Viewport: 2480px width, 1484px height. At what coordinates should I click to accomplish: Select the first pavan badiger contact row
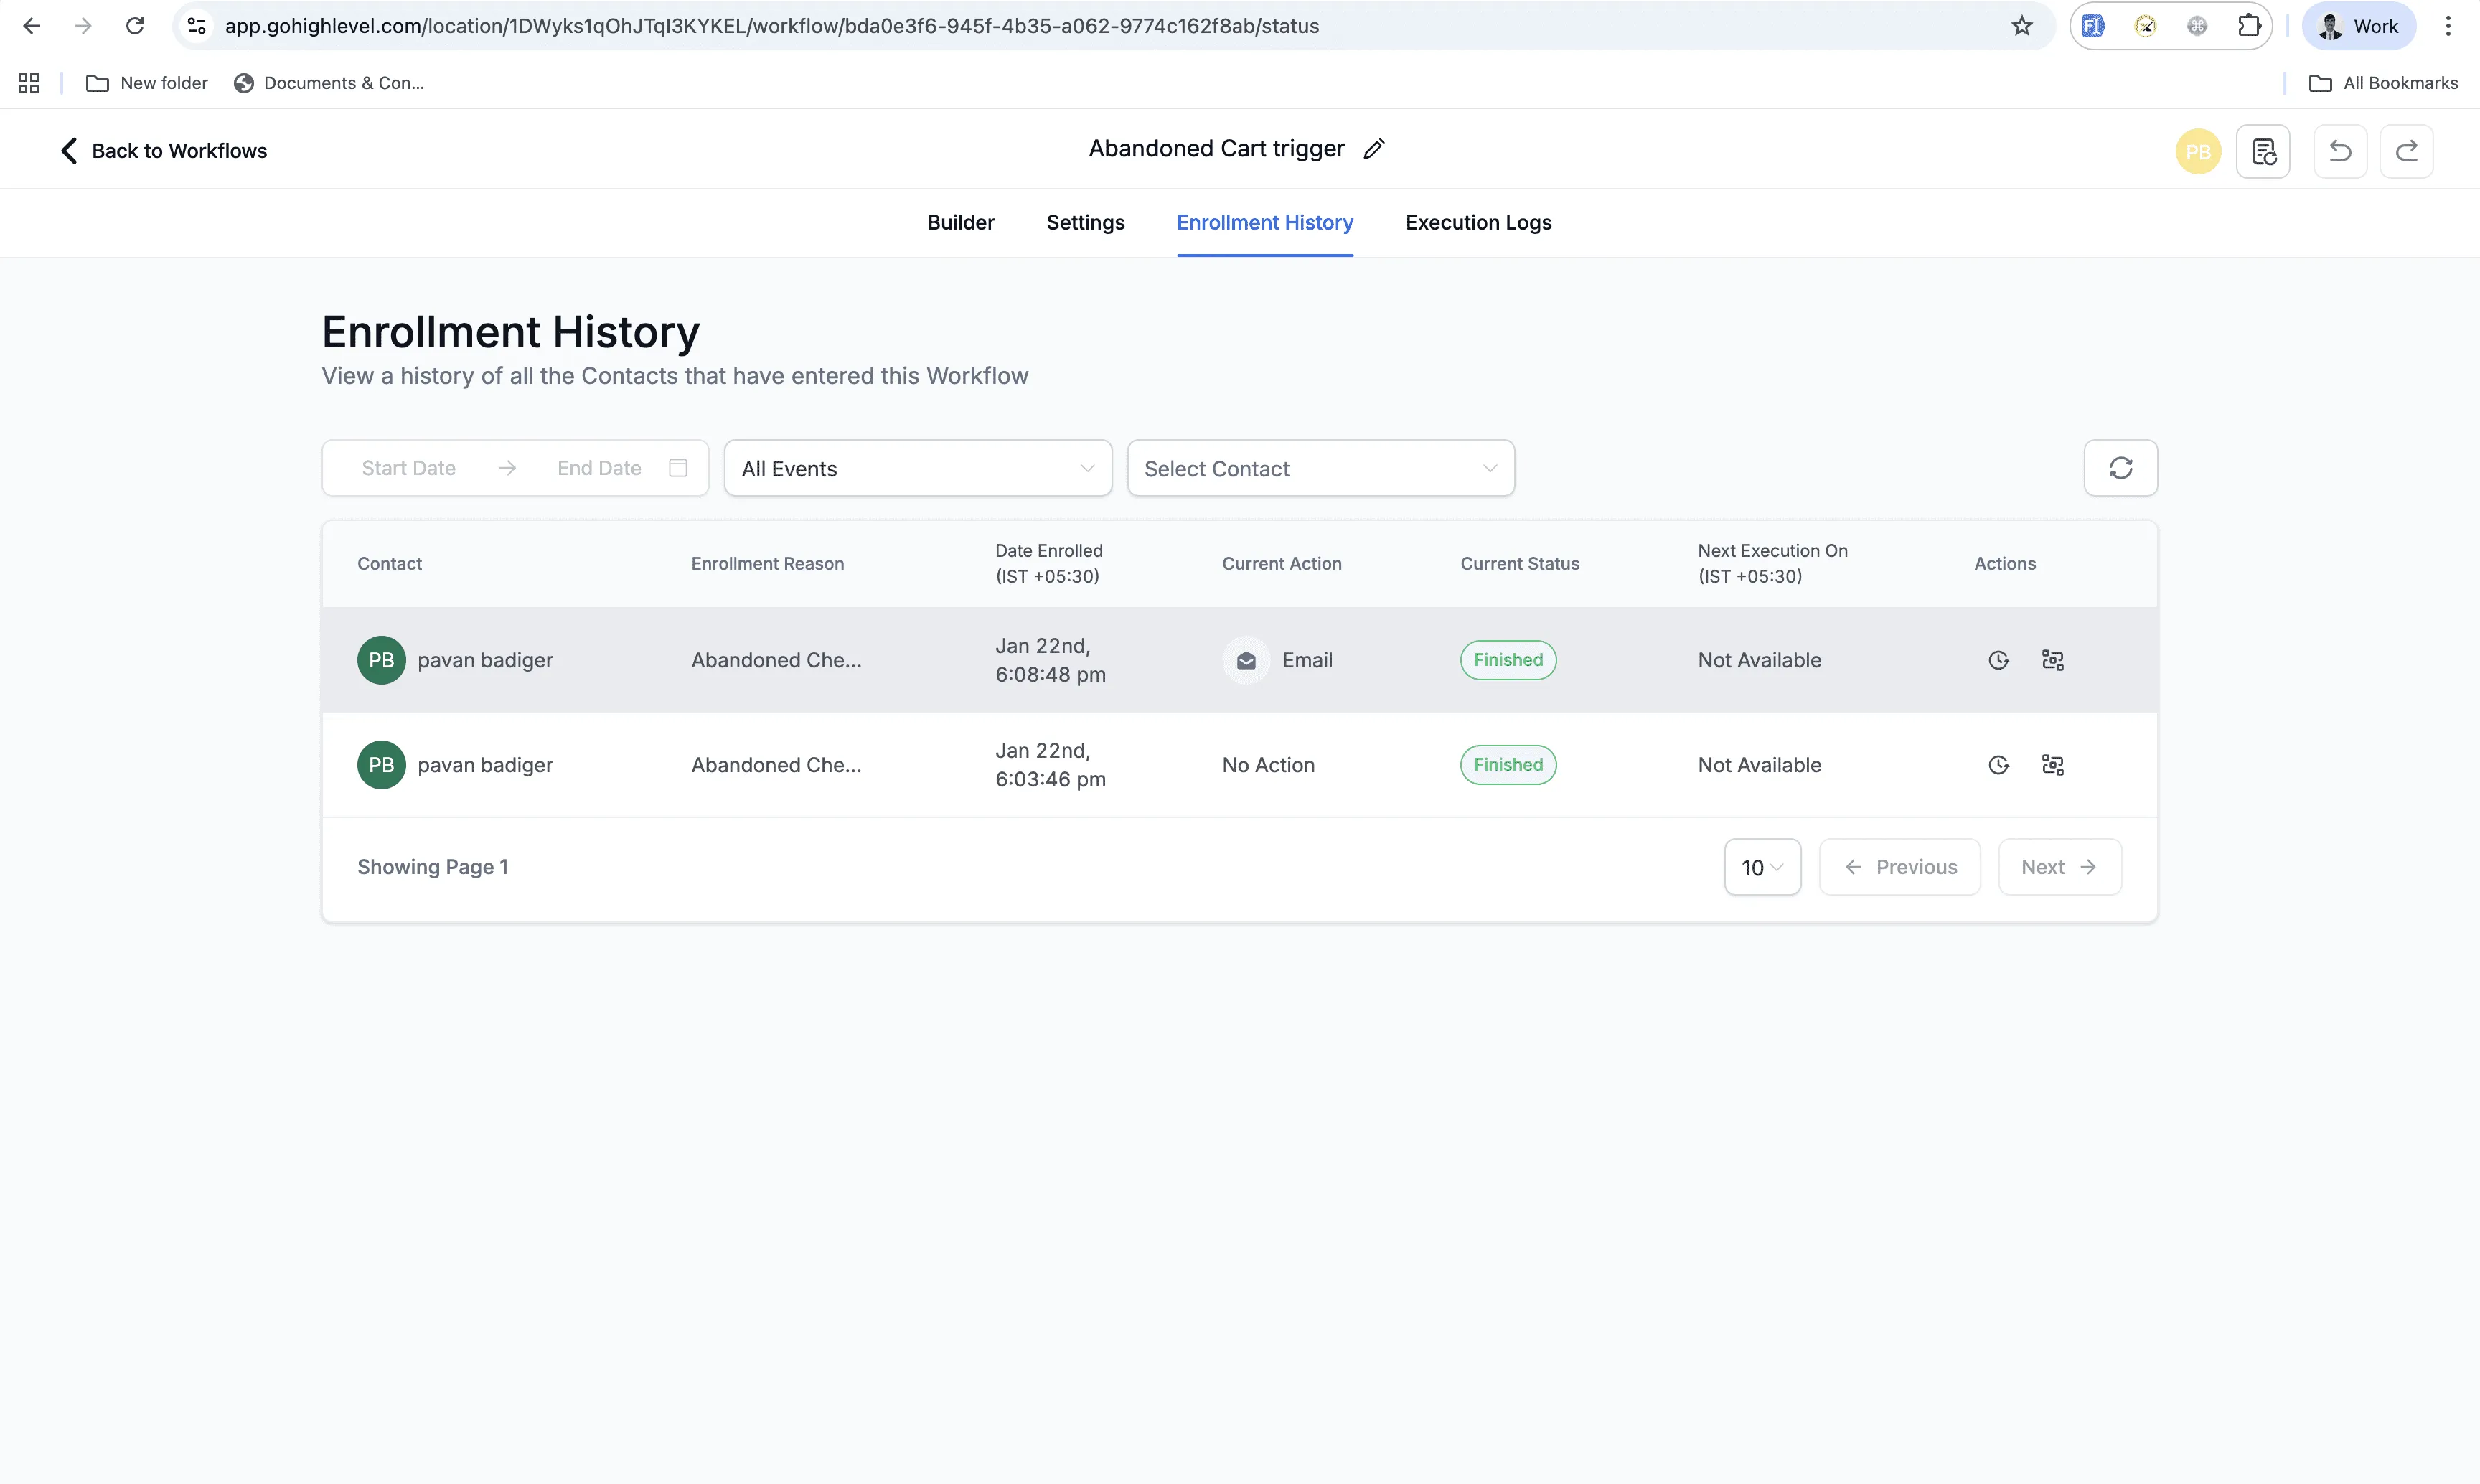click(x=485, y=660)
